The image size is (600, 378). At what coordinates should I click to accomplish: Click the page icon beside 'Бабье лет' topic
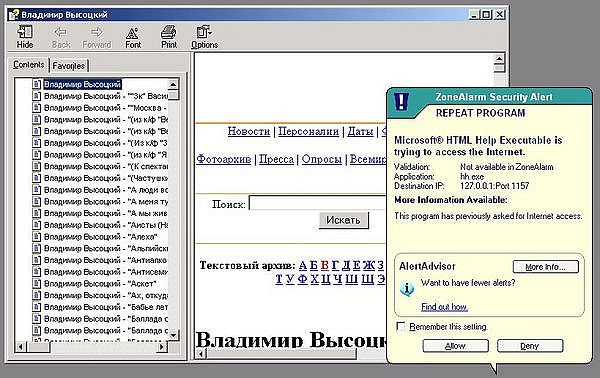(36, 307)
